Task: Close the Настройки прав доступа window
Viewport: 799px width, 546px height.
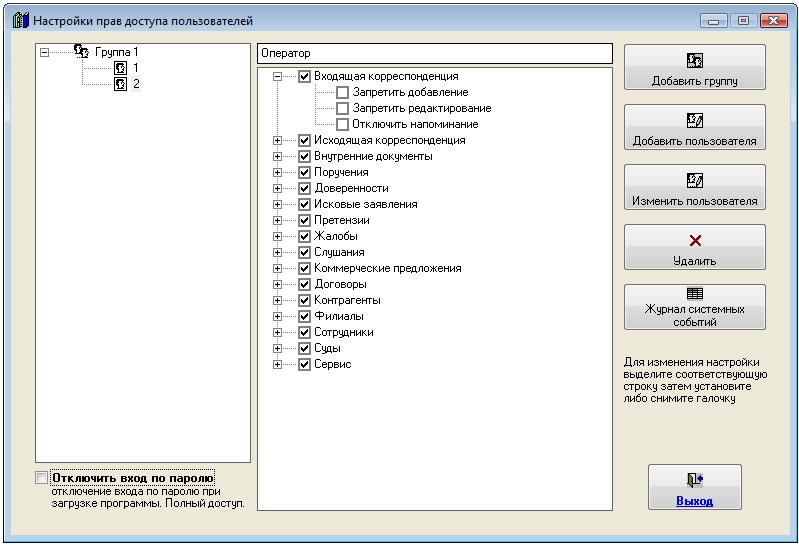Action: (773, 20)
